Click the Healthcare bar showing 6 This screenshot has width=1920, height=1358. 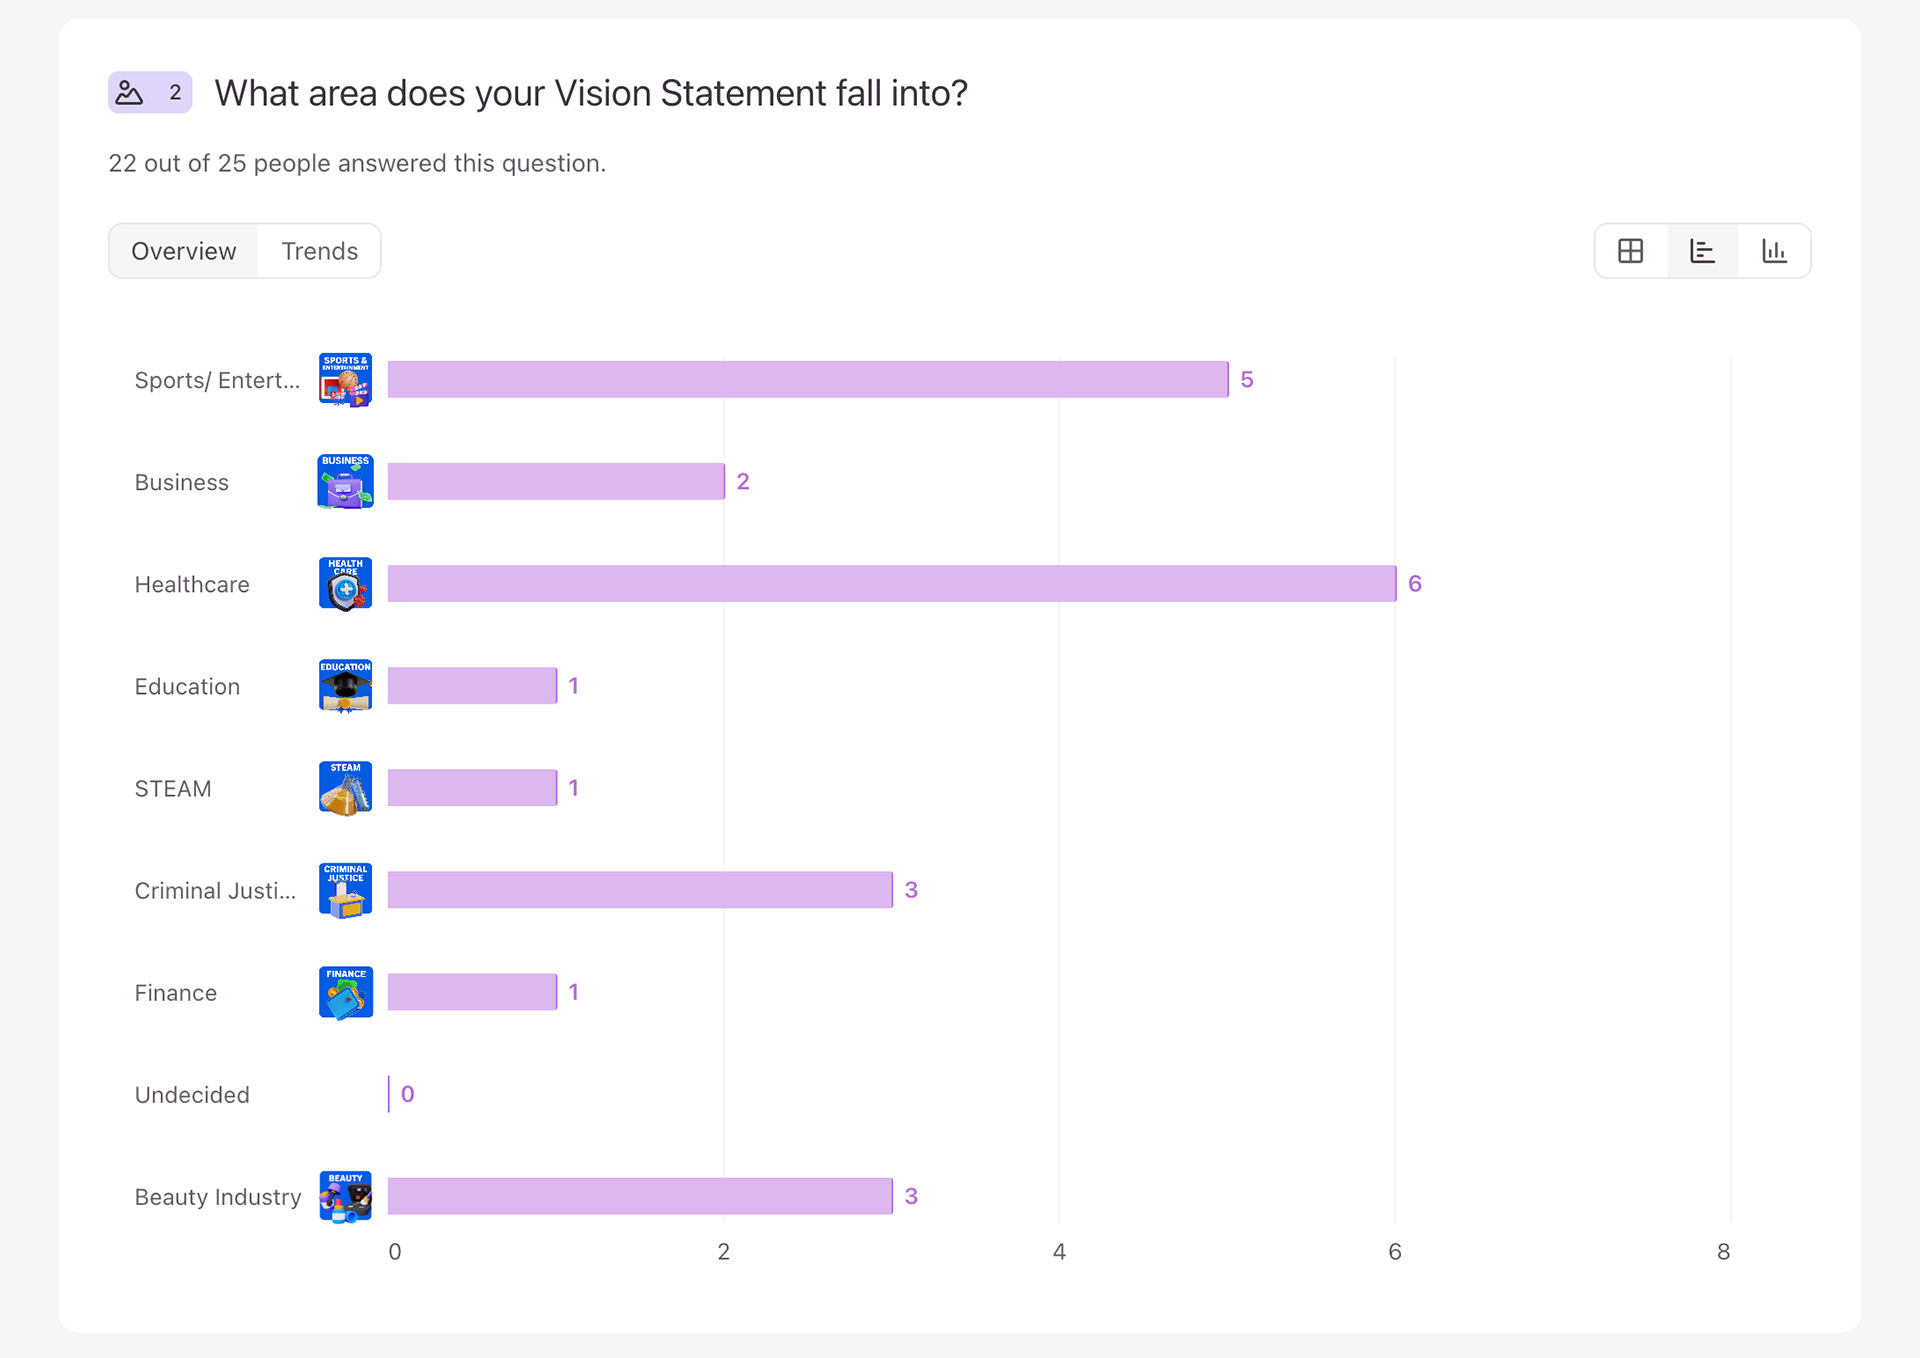[892, 584]
